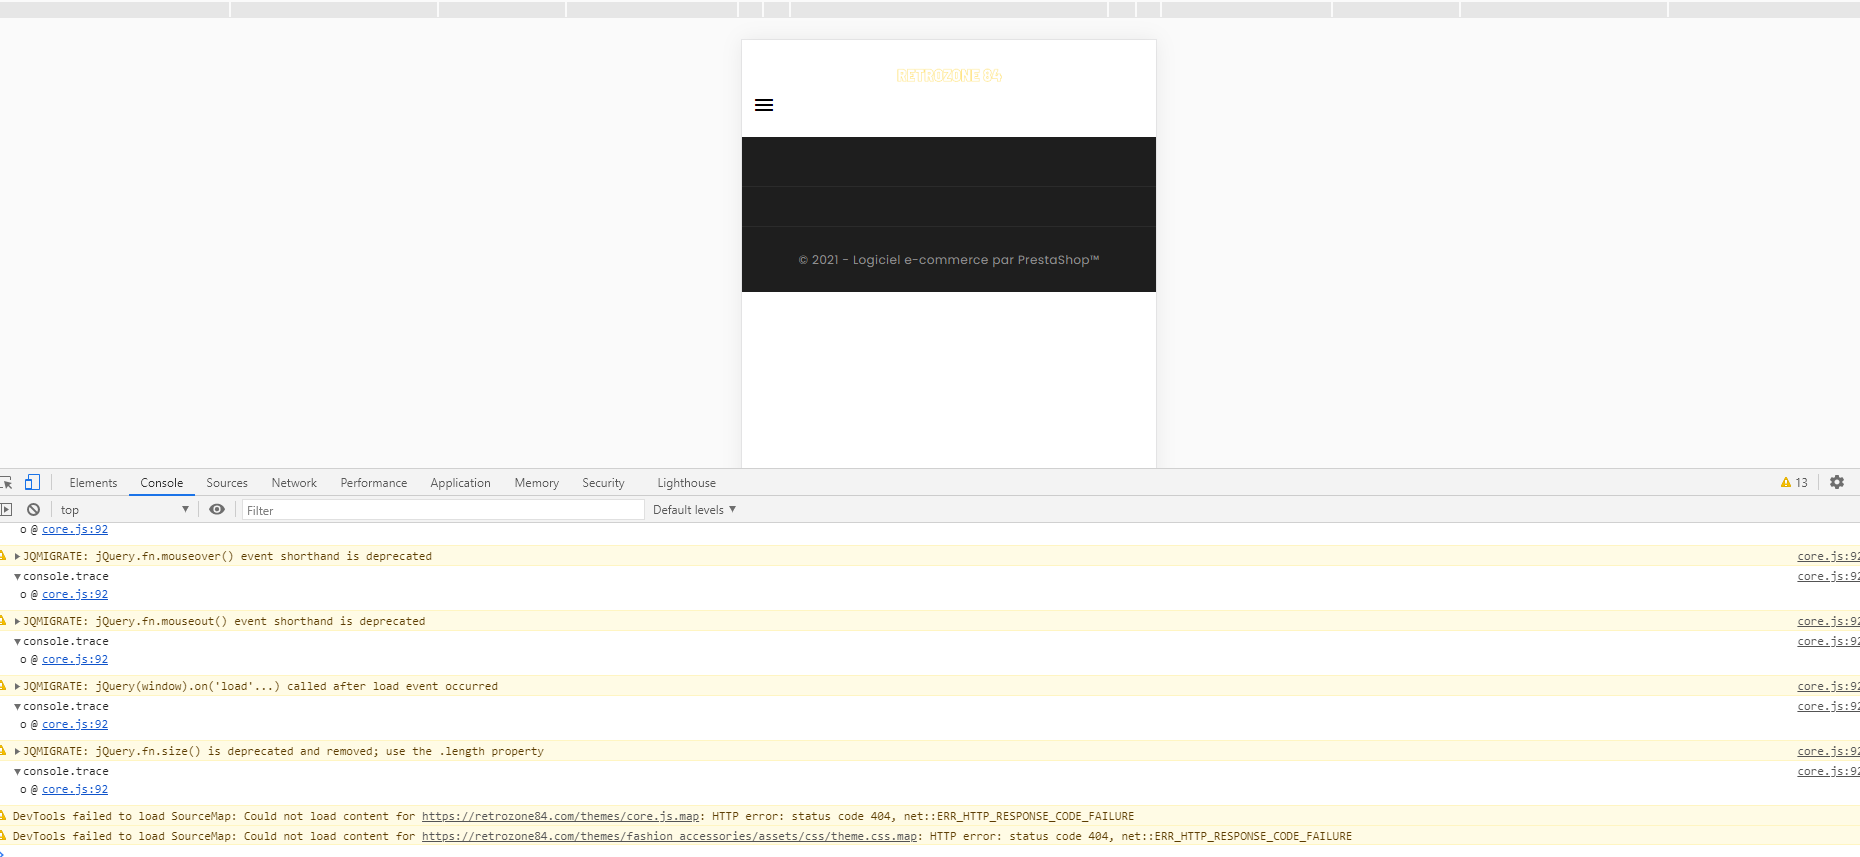Open the hamburger menu on the page
1860x857 pixels.
[x=764, y=105]
